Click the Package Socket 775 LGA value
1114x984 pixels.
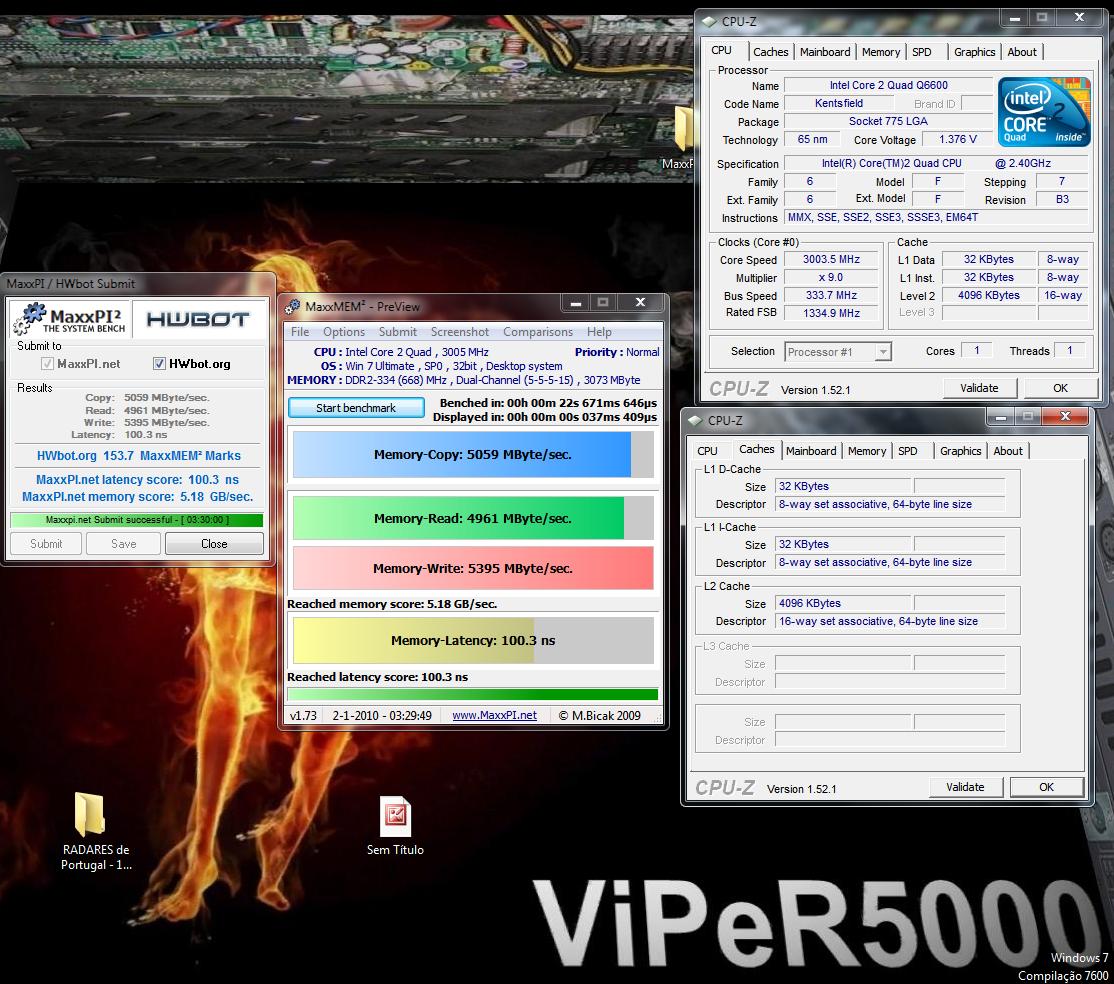coord(888,121)
